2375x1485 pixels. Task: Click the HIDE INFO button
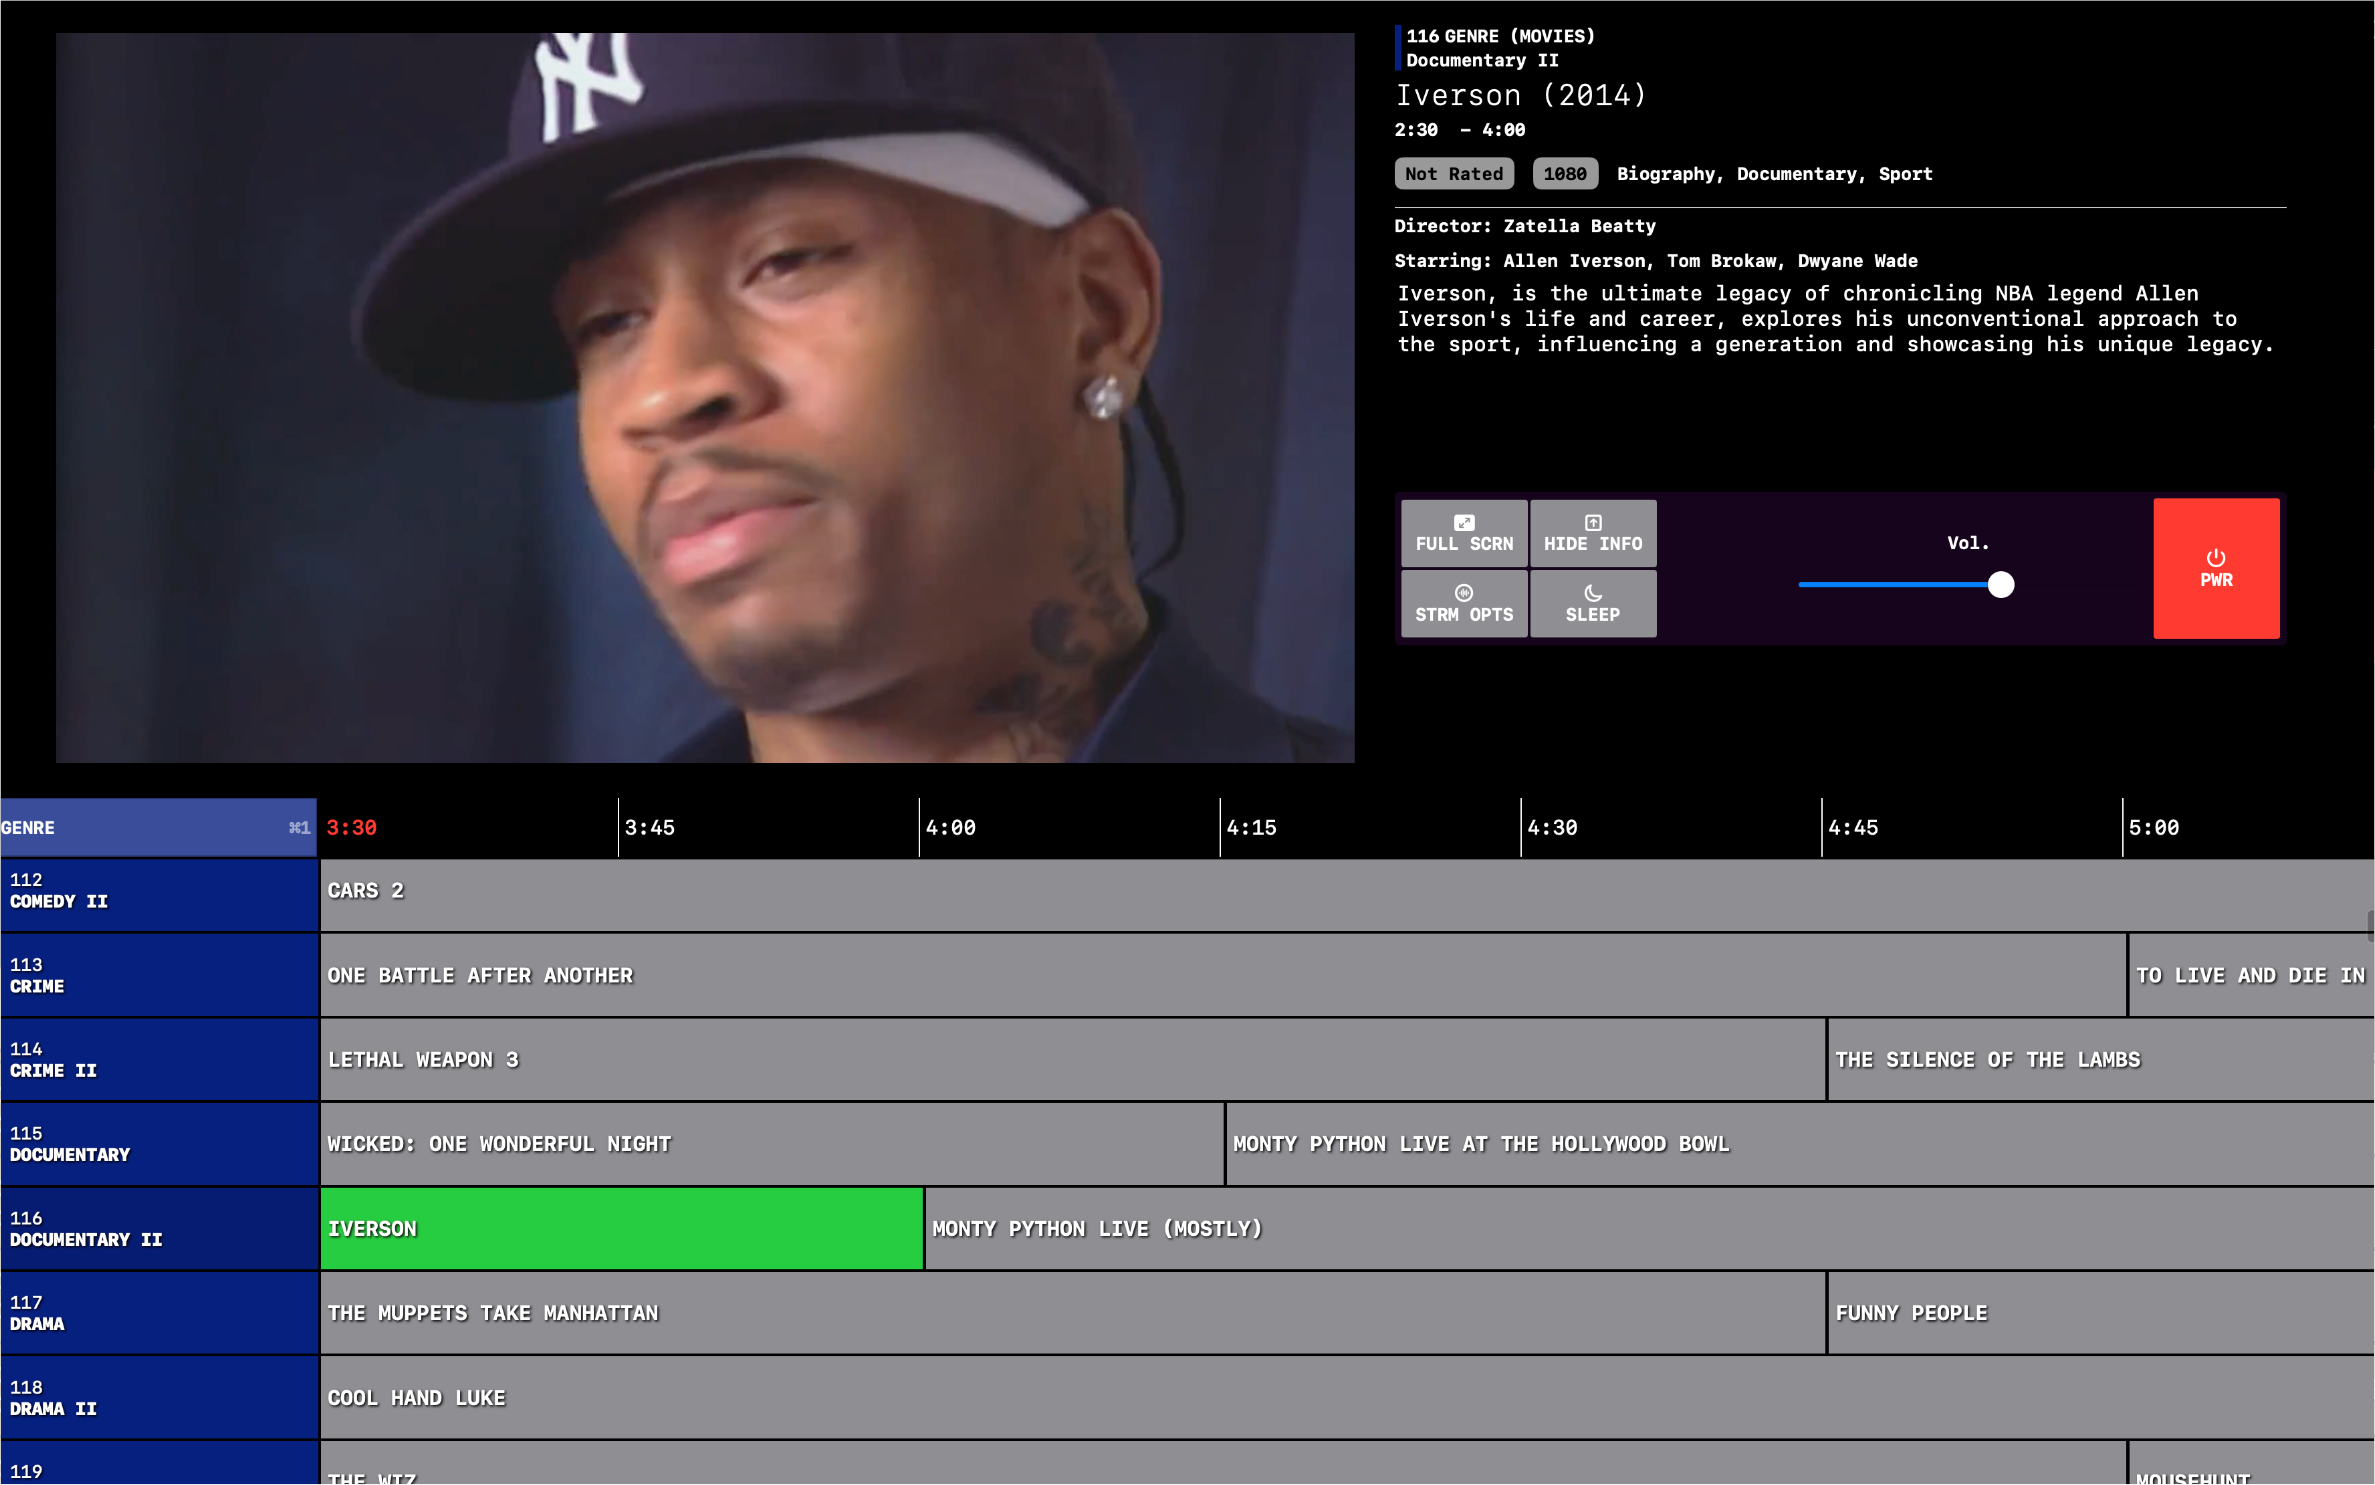click(1593, 534)
